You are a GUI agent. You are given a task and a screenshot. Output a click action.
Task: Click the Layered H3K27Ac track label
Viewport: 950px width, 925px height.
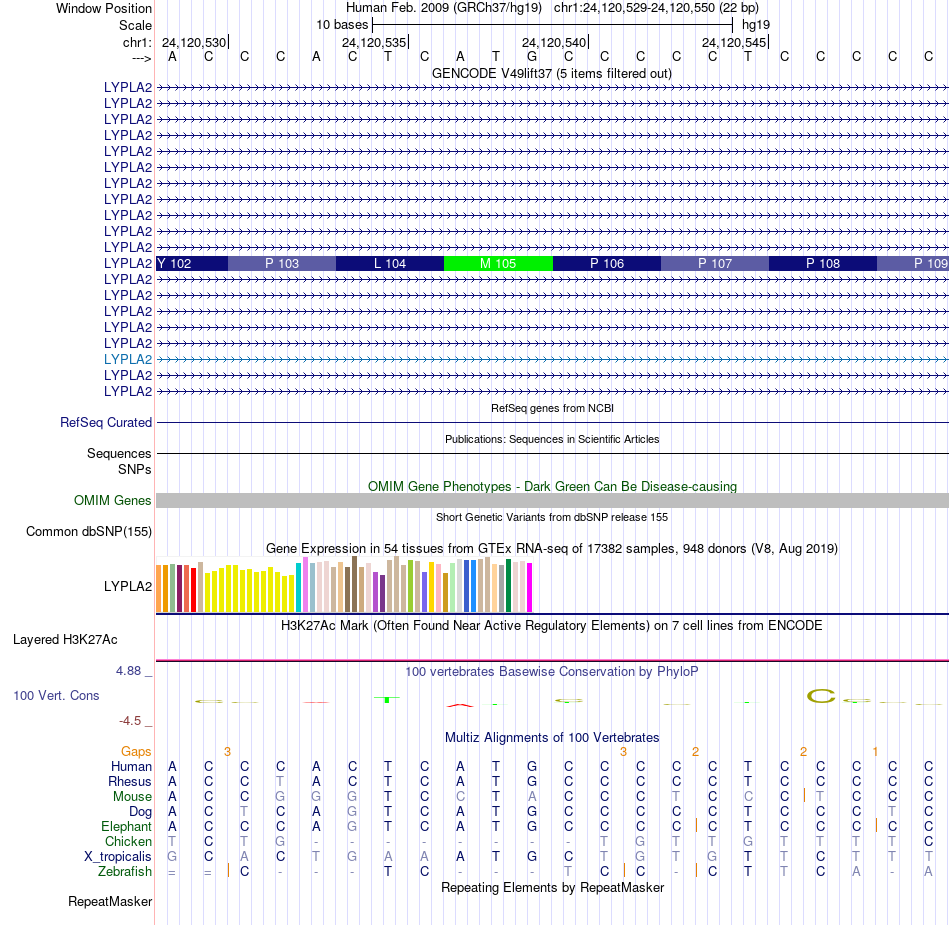click(65, 640)
